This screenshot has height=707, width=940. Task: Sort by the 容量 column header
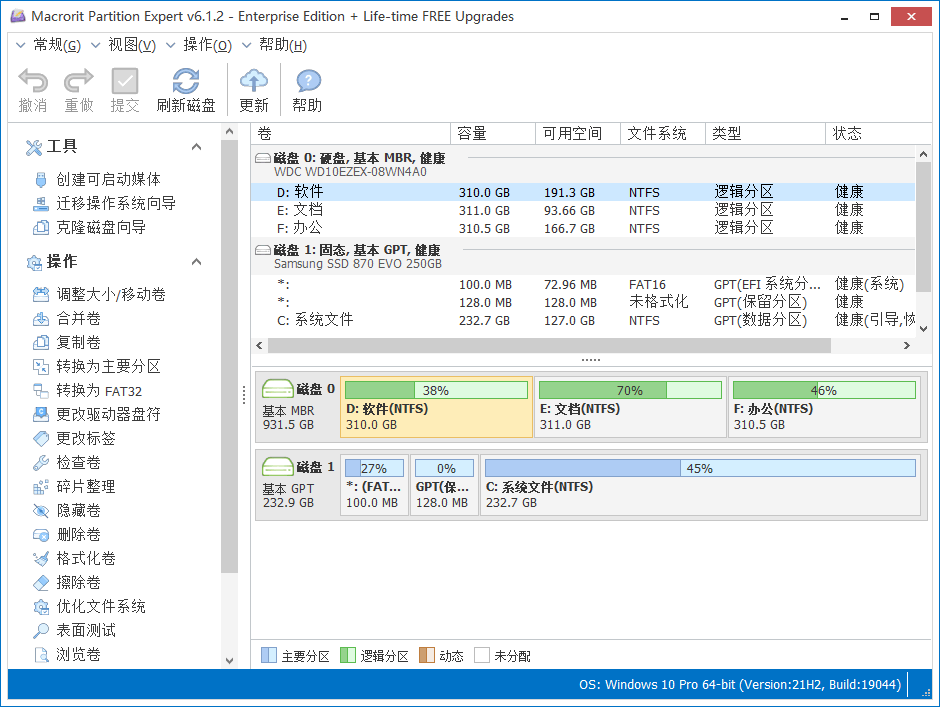[492, 133]
